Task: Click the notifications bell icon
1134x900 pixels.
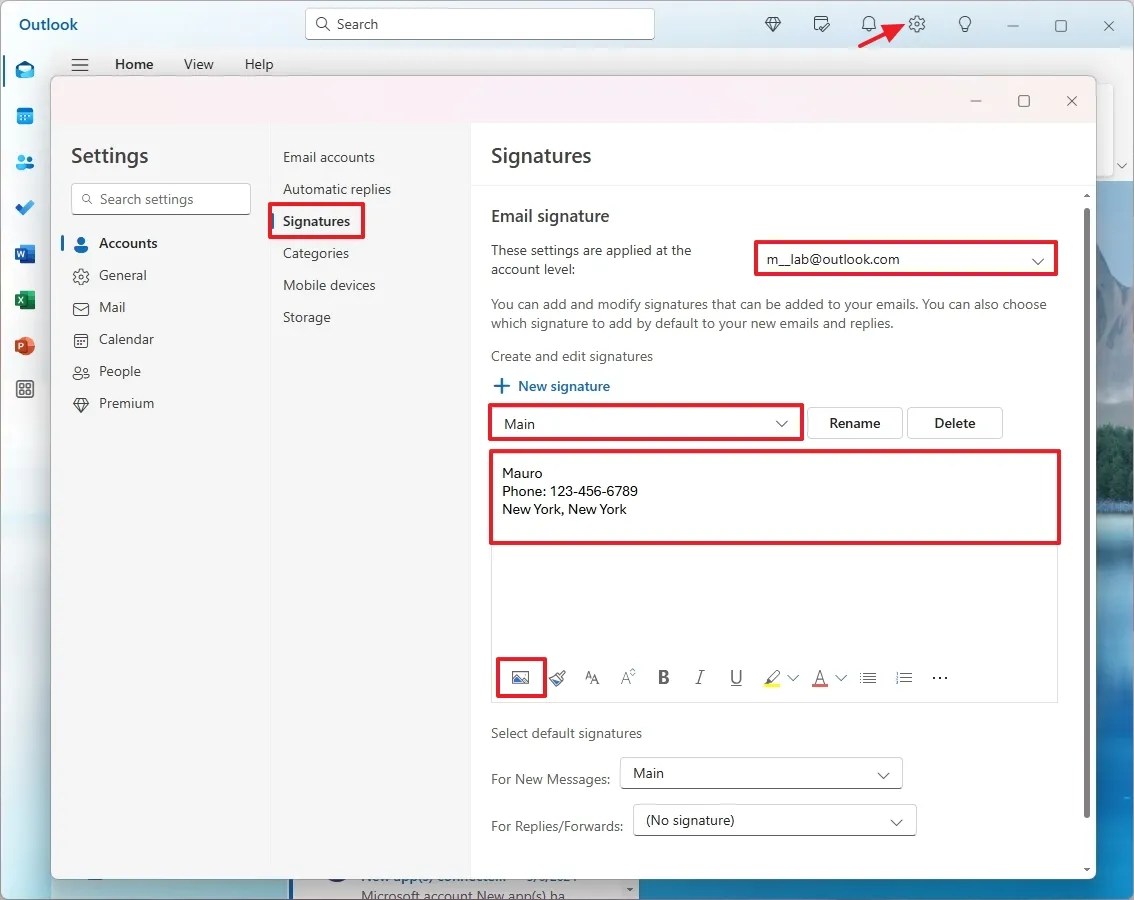Action: click(868, 24)
